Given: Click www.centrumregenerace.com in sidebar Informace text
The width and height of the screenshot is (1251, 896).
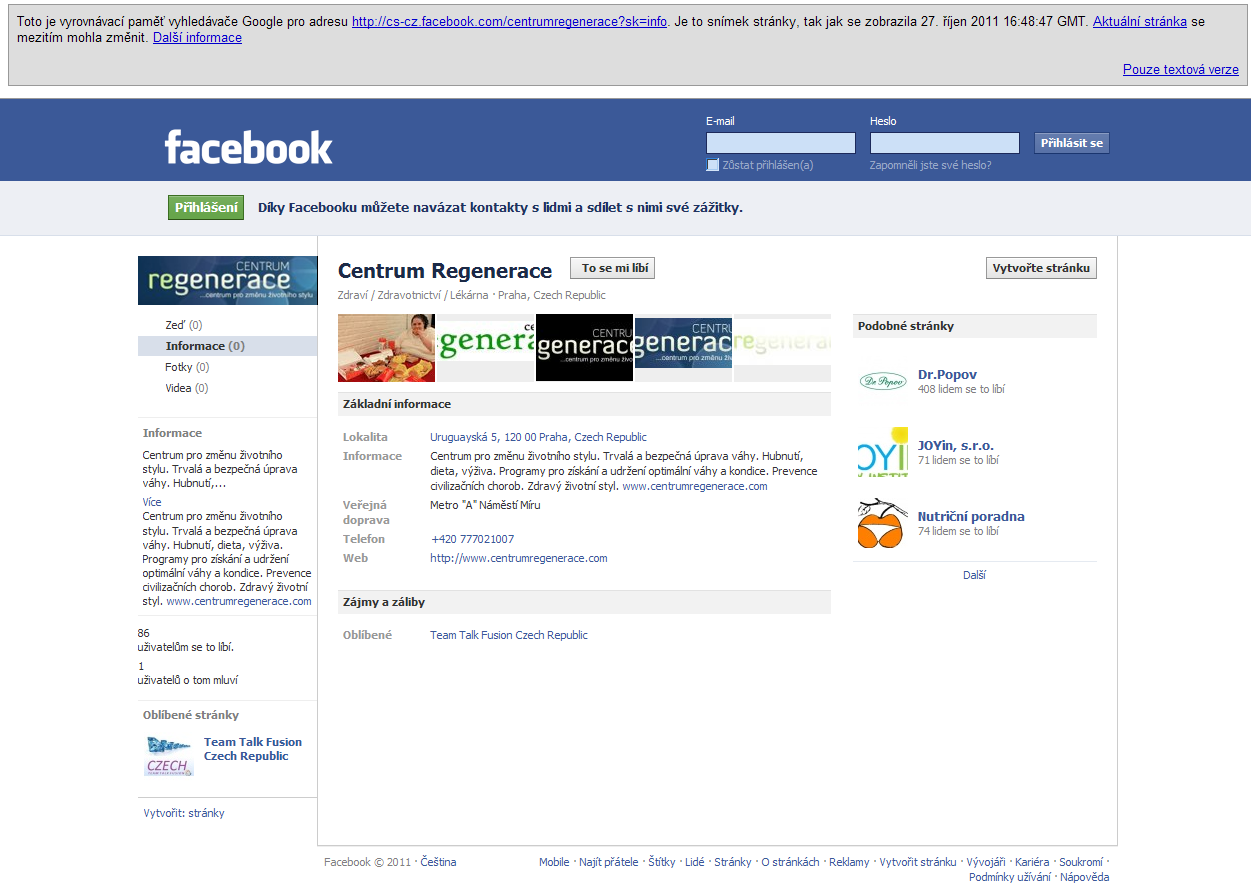Looking at the screenshot, I should tap(239, 601).
